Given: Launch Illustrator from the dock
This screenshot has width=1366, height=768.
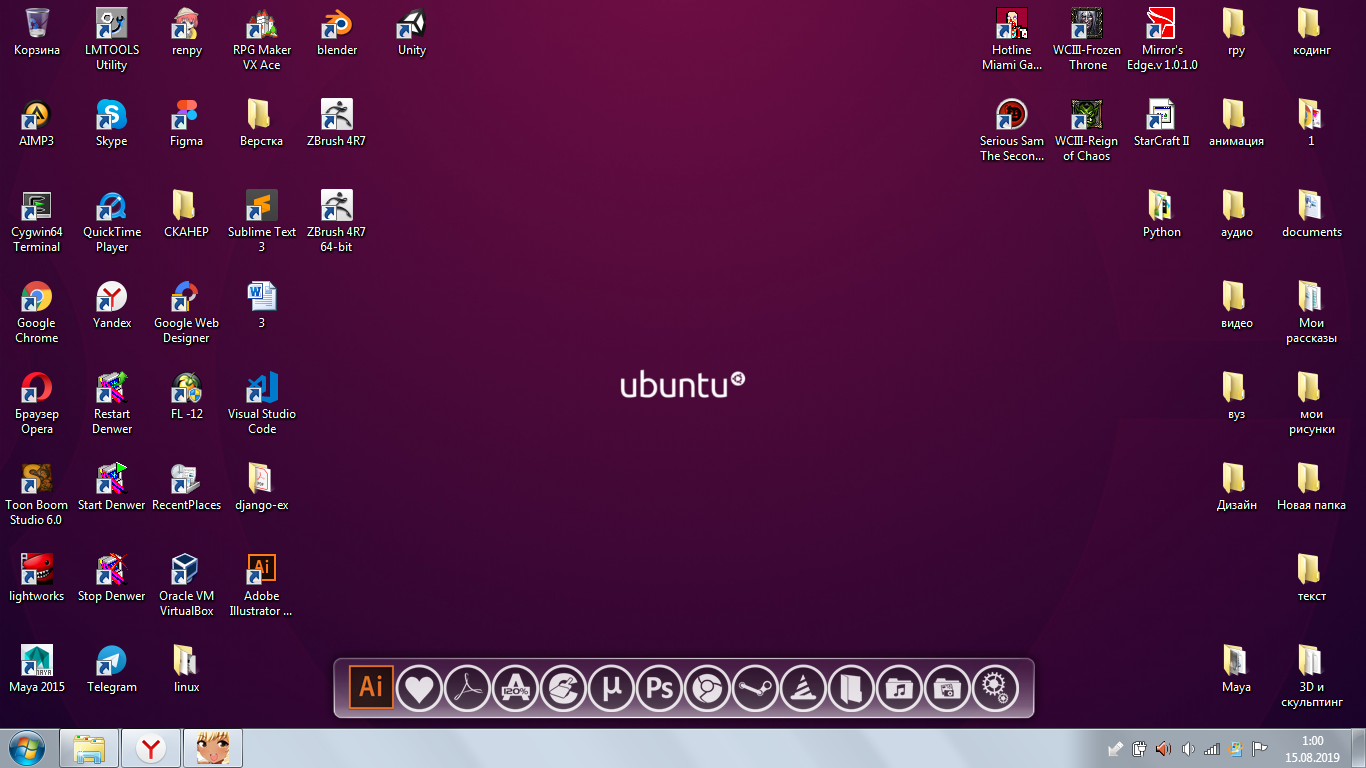Looking at the screenshot, I should click(371, 687).
